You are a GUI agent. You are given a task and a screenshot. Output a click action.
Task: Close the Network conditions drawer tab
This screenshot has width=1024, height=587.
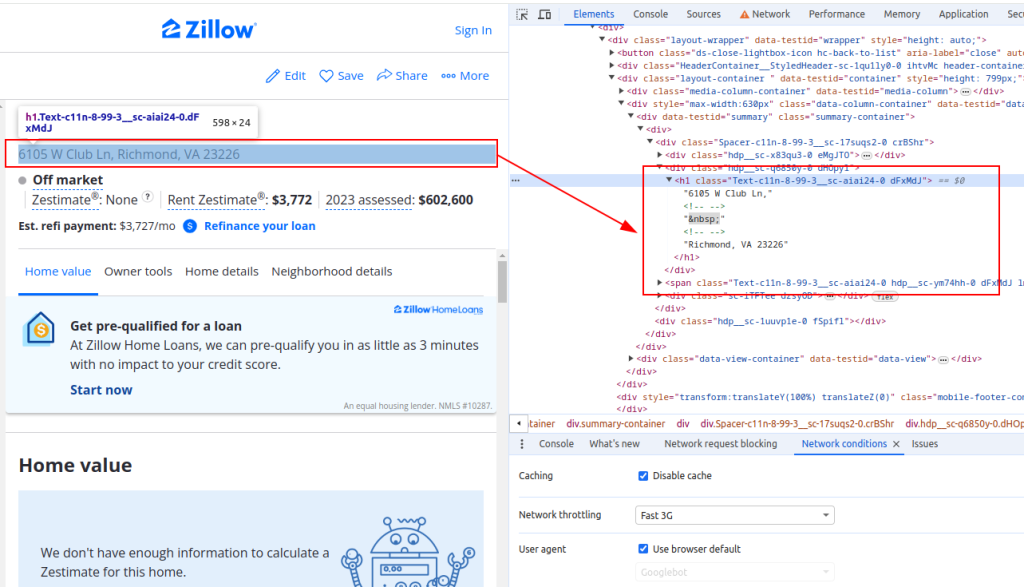896,444
